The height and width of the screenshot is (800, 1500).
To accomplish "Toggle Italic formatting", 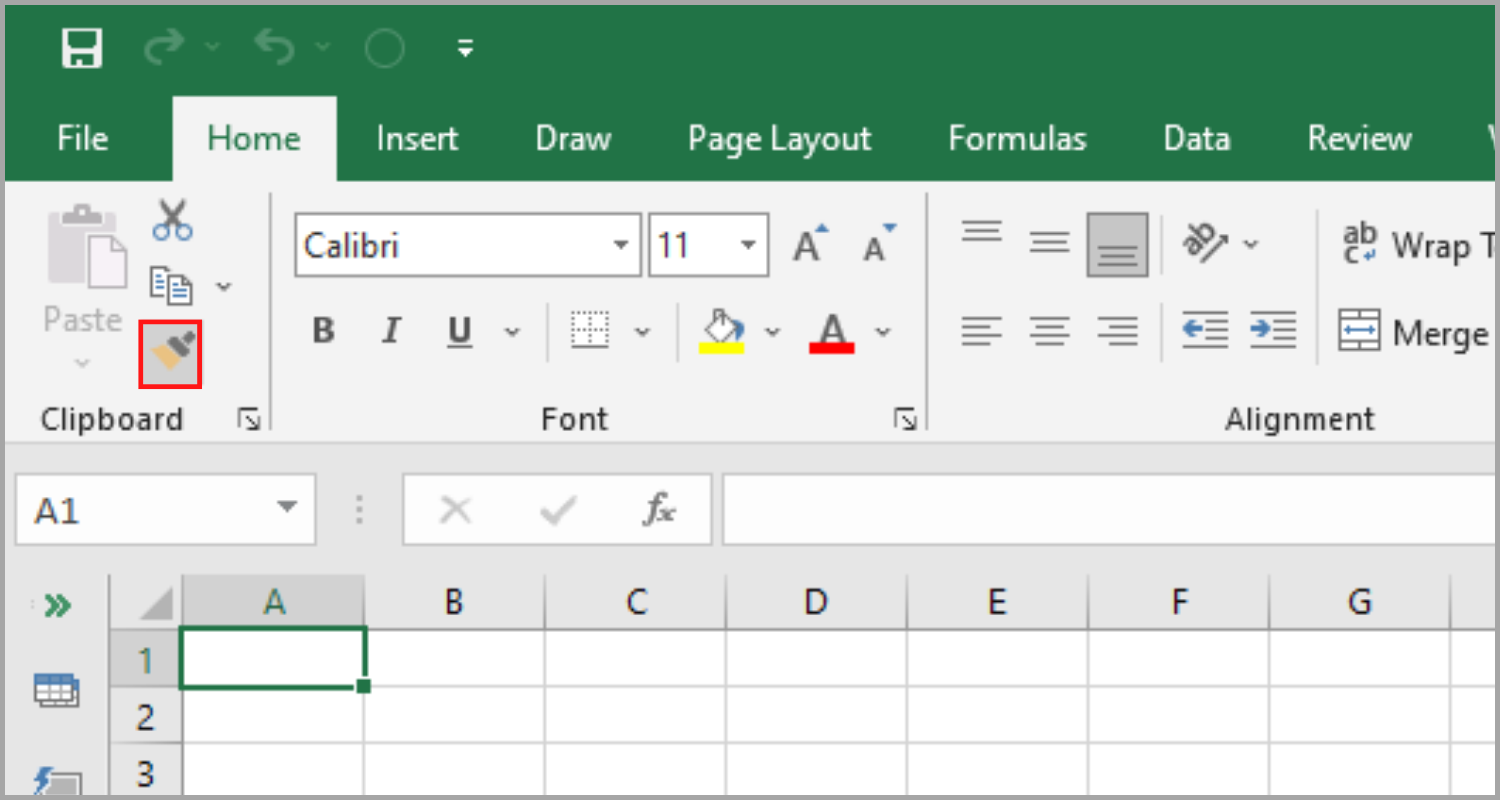I will 390,331.
